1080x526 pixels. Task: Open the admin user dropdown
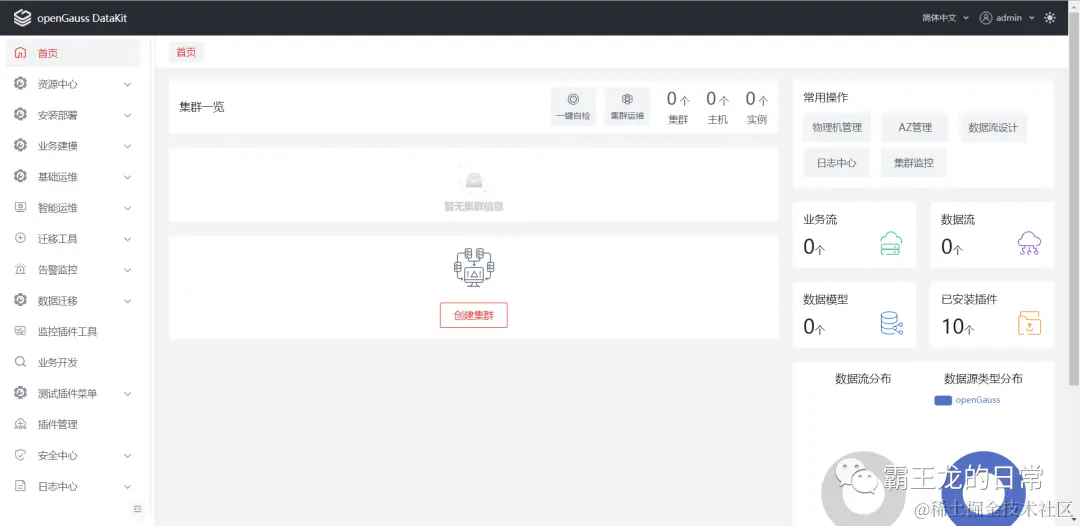[1007, 18]
